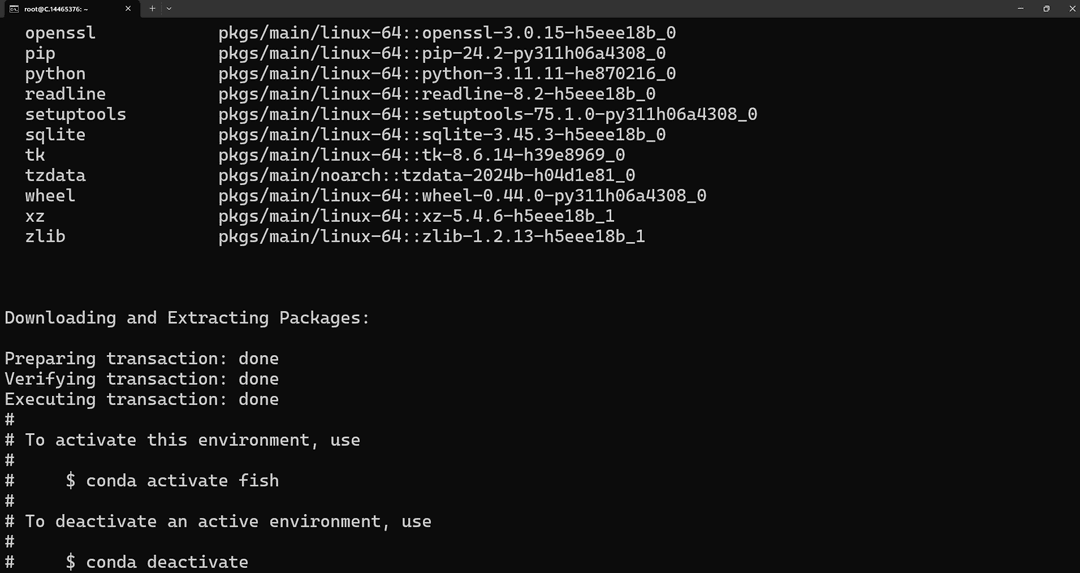
Task: Click the terminal icon in the tab
Action: coord(14,9)
